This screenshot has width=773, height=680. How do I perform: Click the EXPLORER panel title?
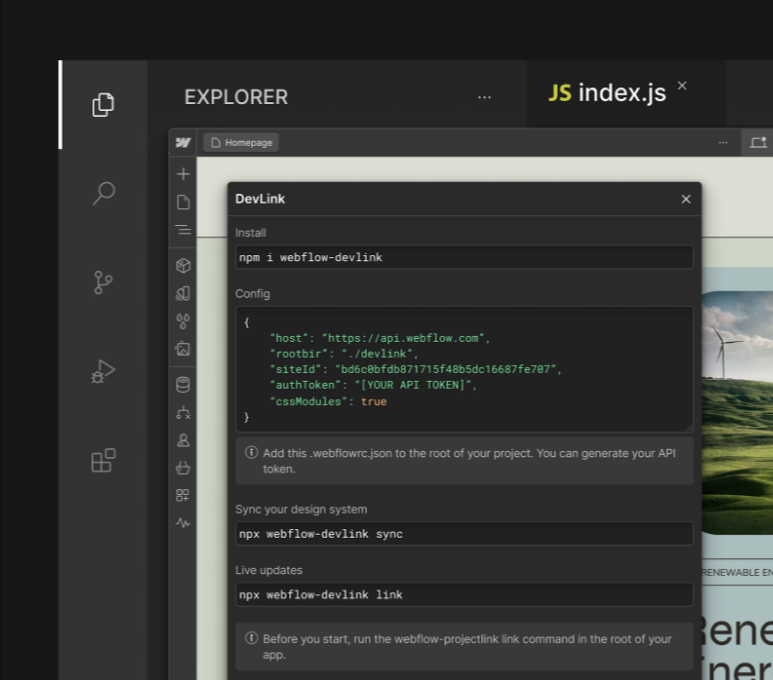pos(236,97)
